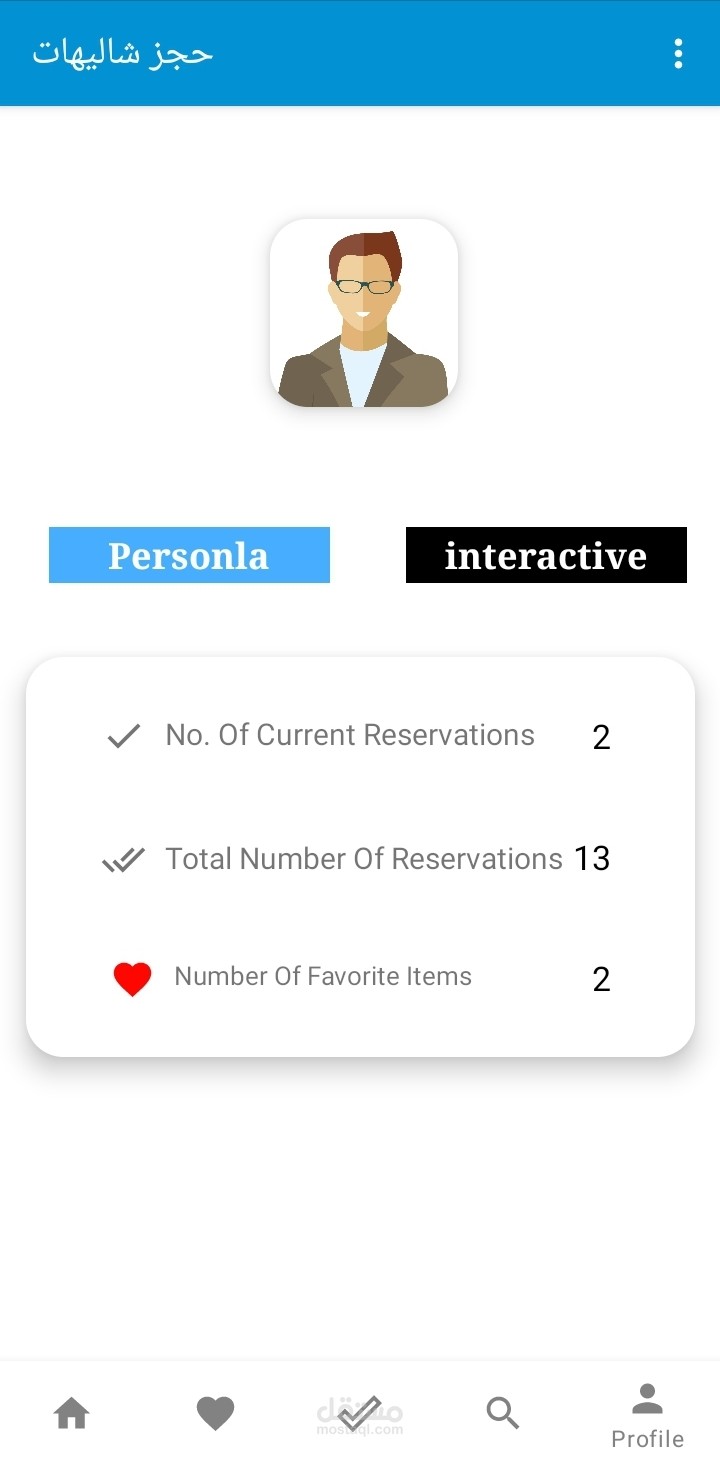720x1466 pixels.
Task: Click the red heart icon in the card
Action: point(132,979)
